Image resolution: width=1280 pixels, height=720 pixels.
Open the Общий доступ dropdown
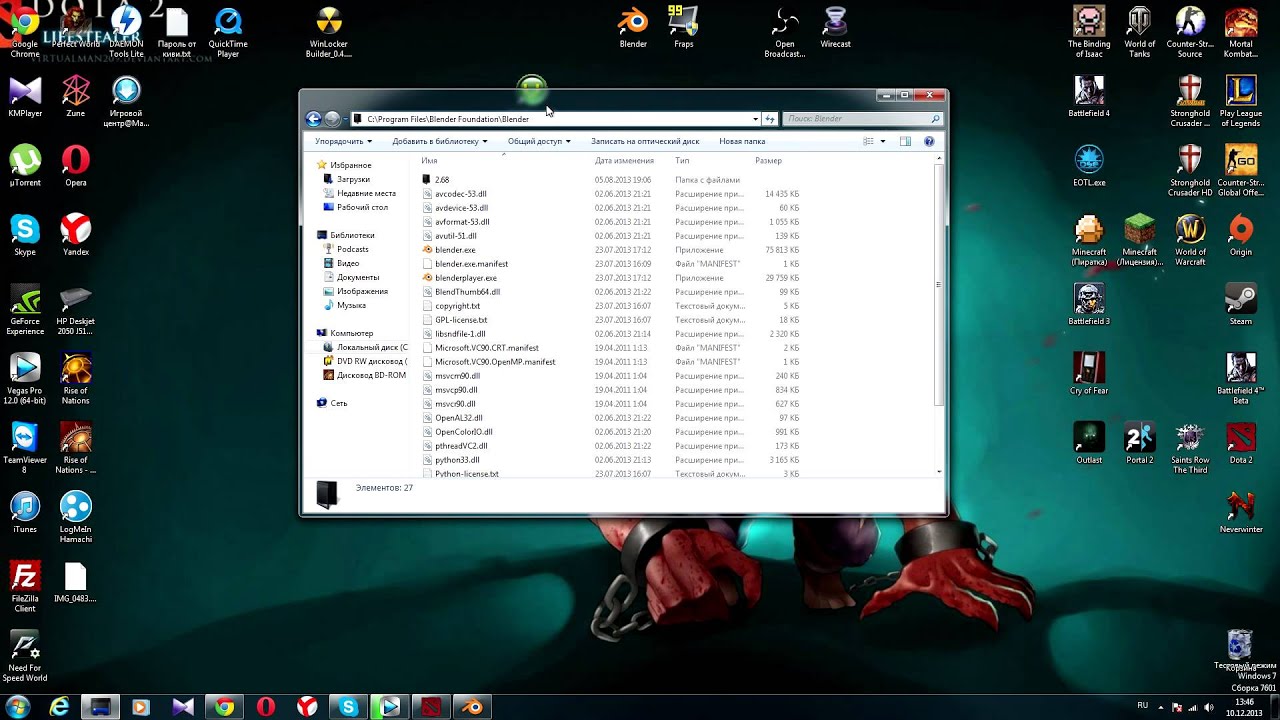[x=539, y=142]
